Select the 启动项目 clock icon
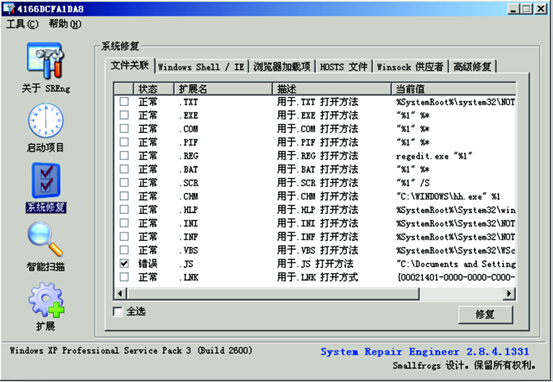Screen dimensions: 553x382 pos(45,121)
